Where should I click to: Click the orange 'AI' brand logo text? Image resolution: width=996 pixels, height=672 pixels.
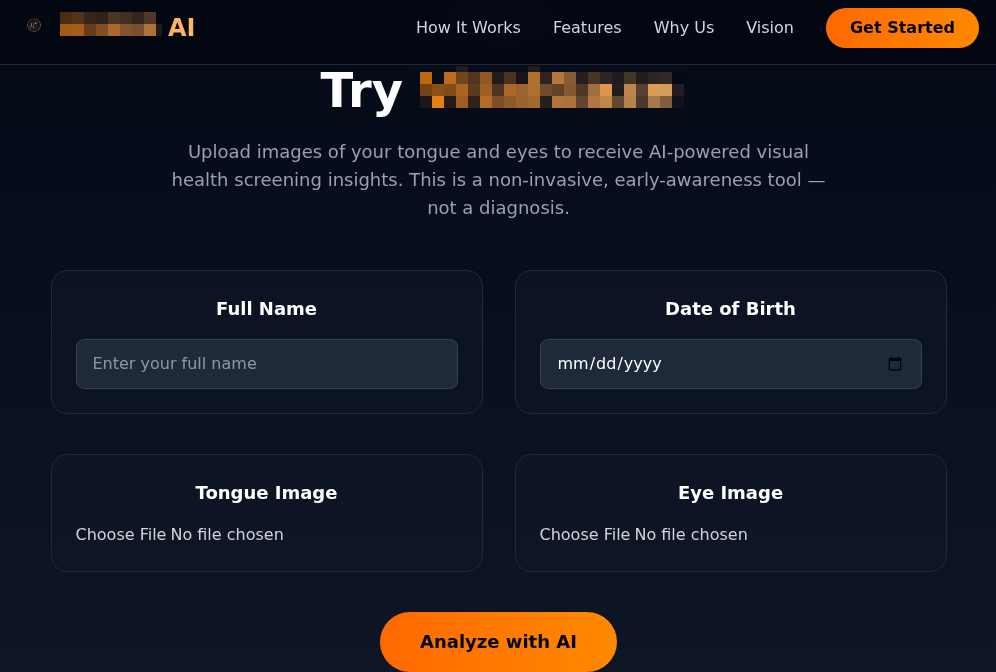(181, 27)
